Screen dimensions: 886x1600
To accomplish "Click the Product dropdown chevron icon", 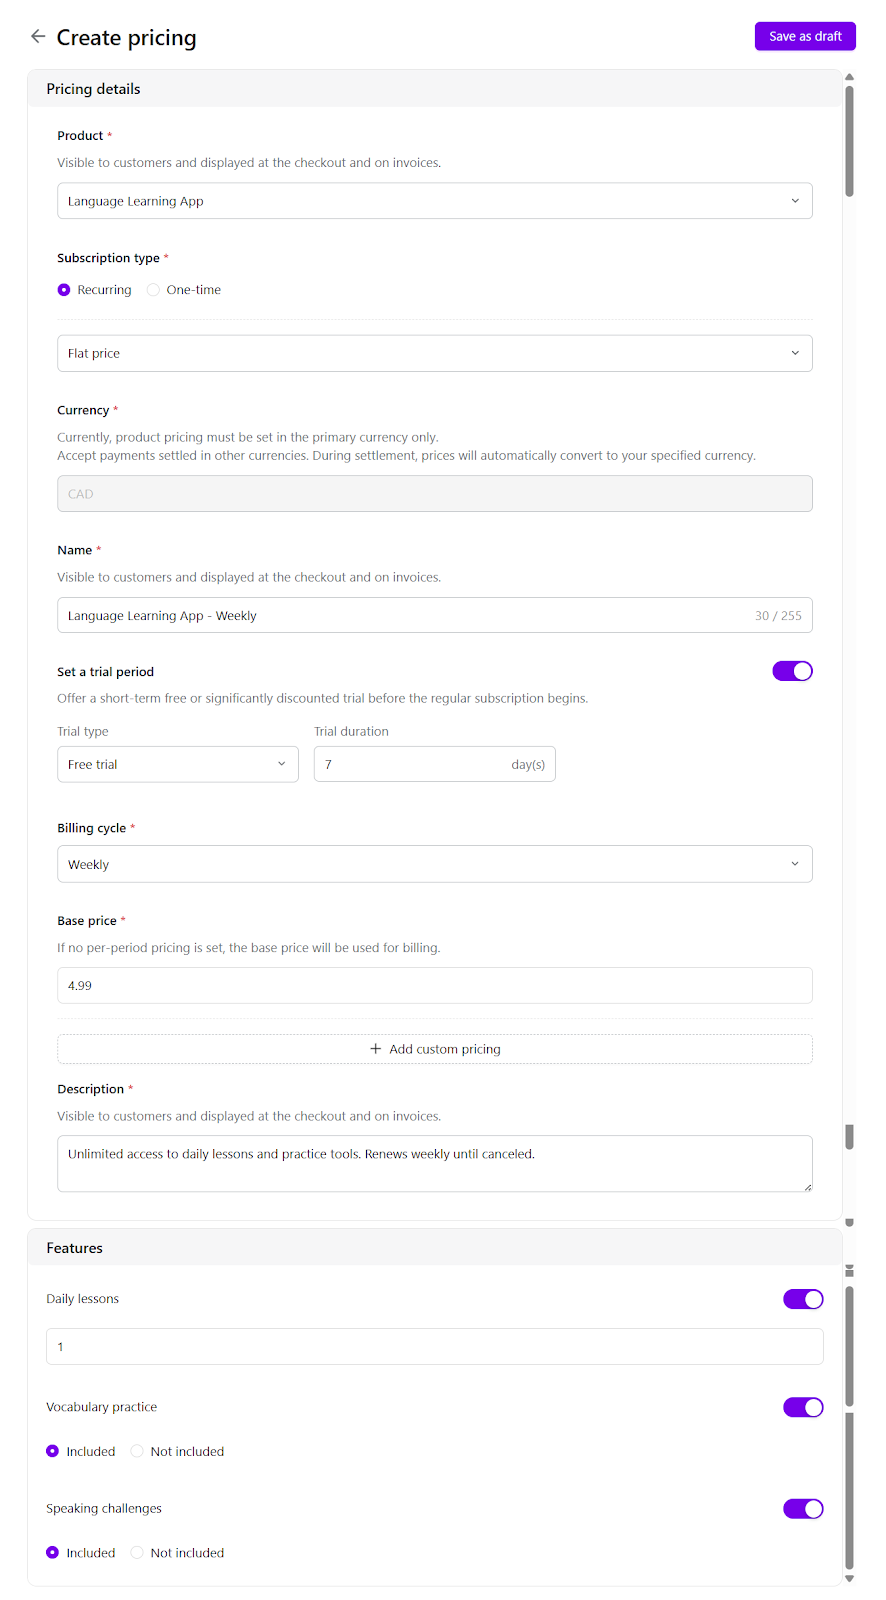I will [795, 201].
